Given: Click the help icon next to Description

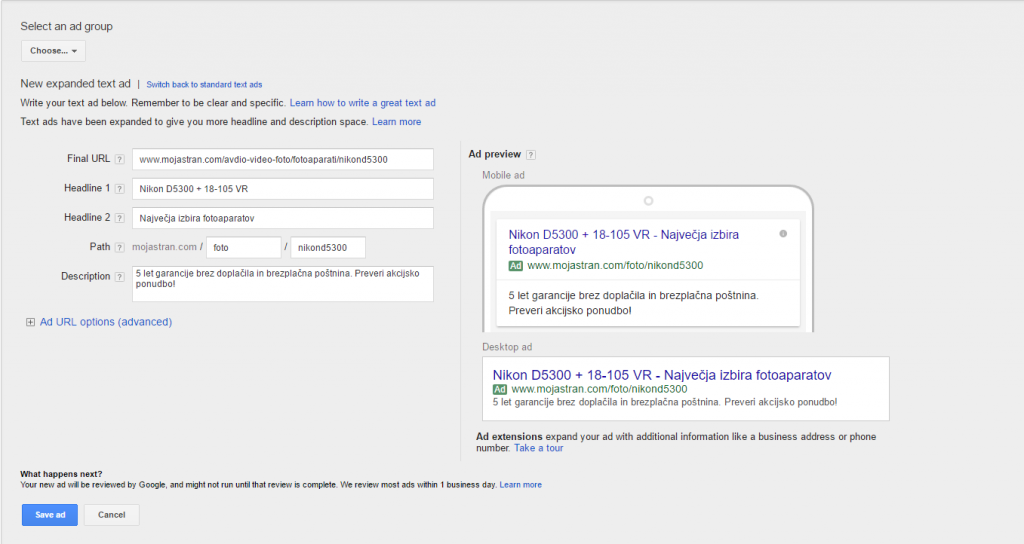Looking at the screenshot, I should pyautogui.click(x=119, y=277).
